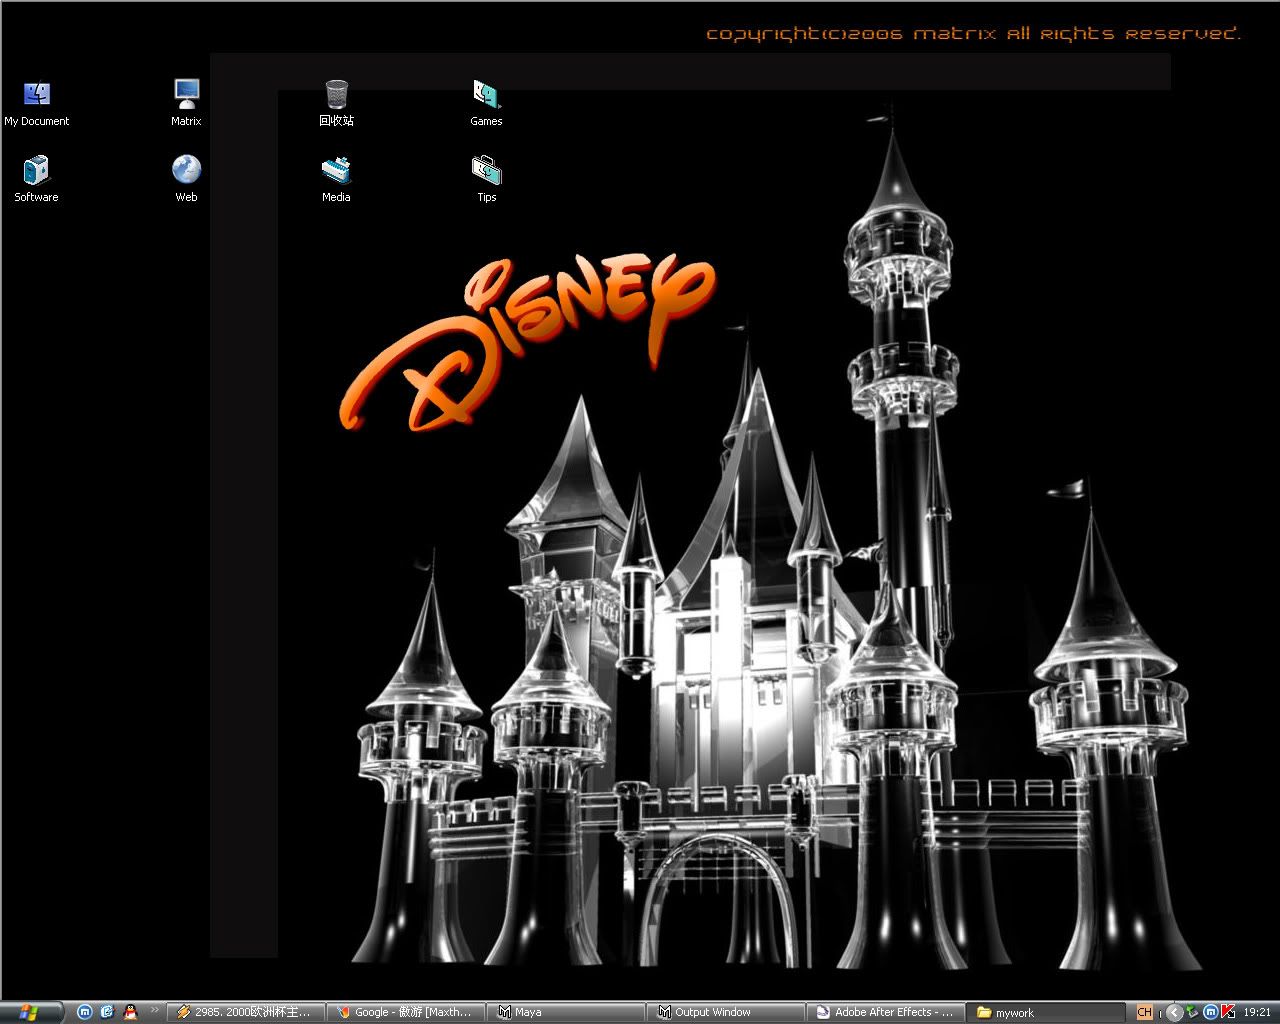Open the Web globe desktop icon

pos(186,180)
